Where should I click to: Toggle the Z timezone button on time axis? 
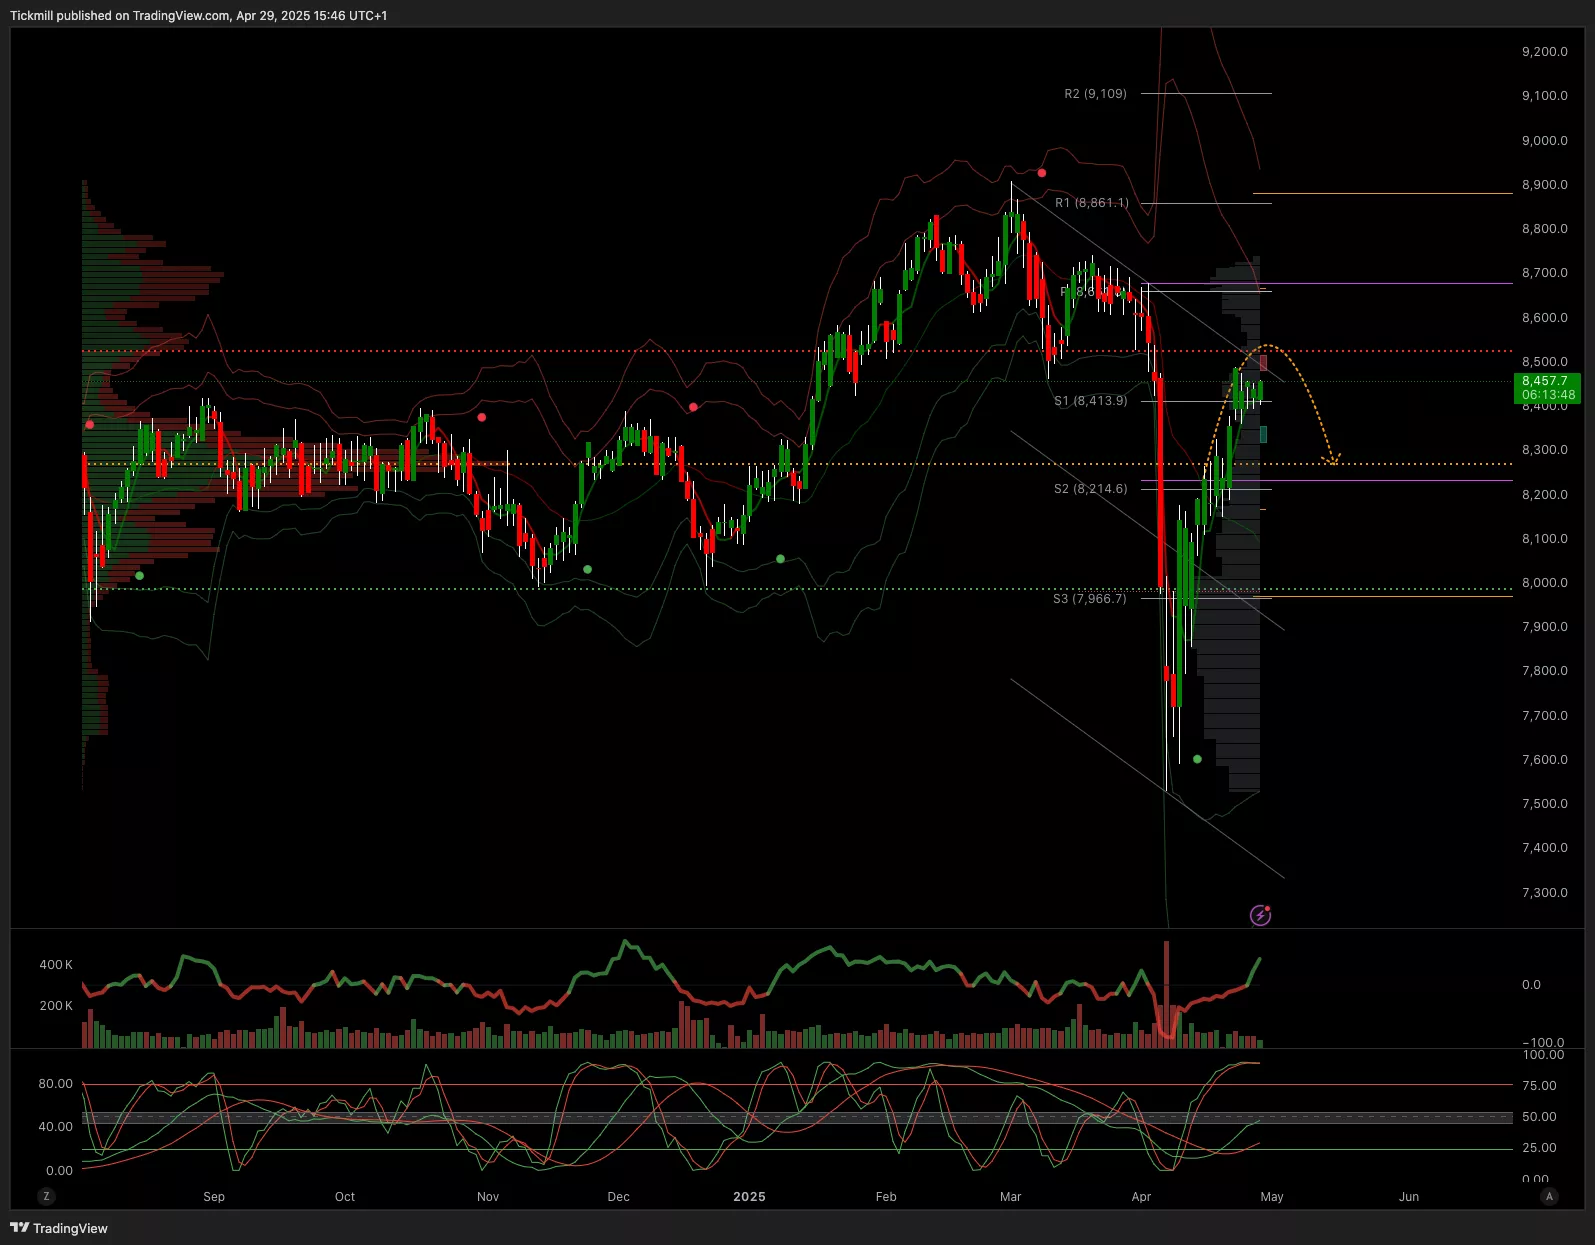tap(46, 1196)
